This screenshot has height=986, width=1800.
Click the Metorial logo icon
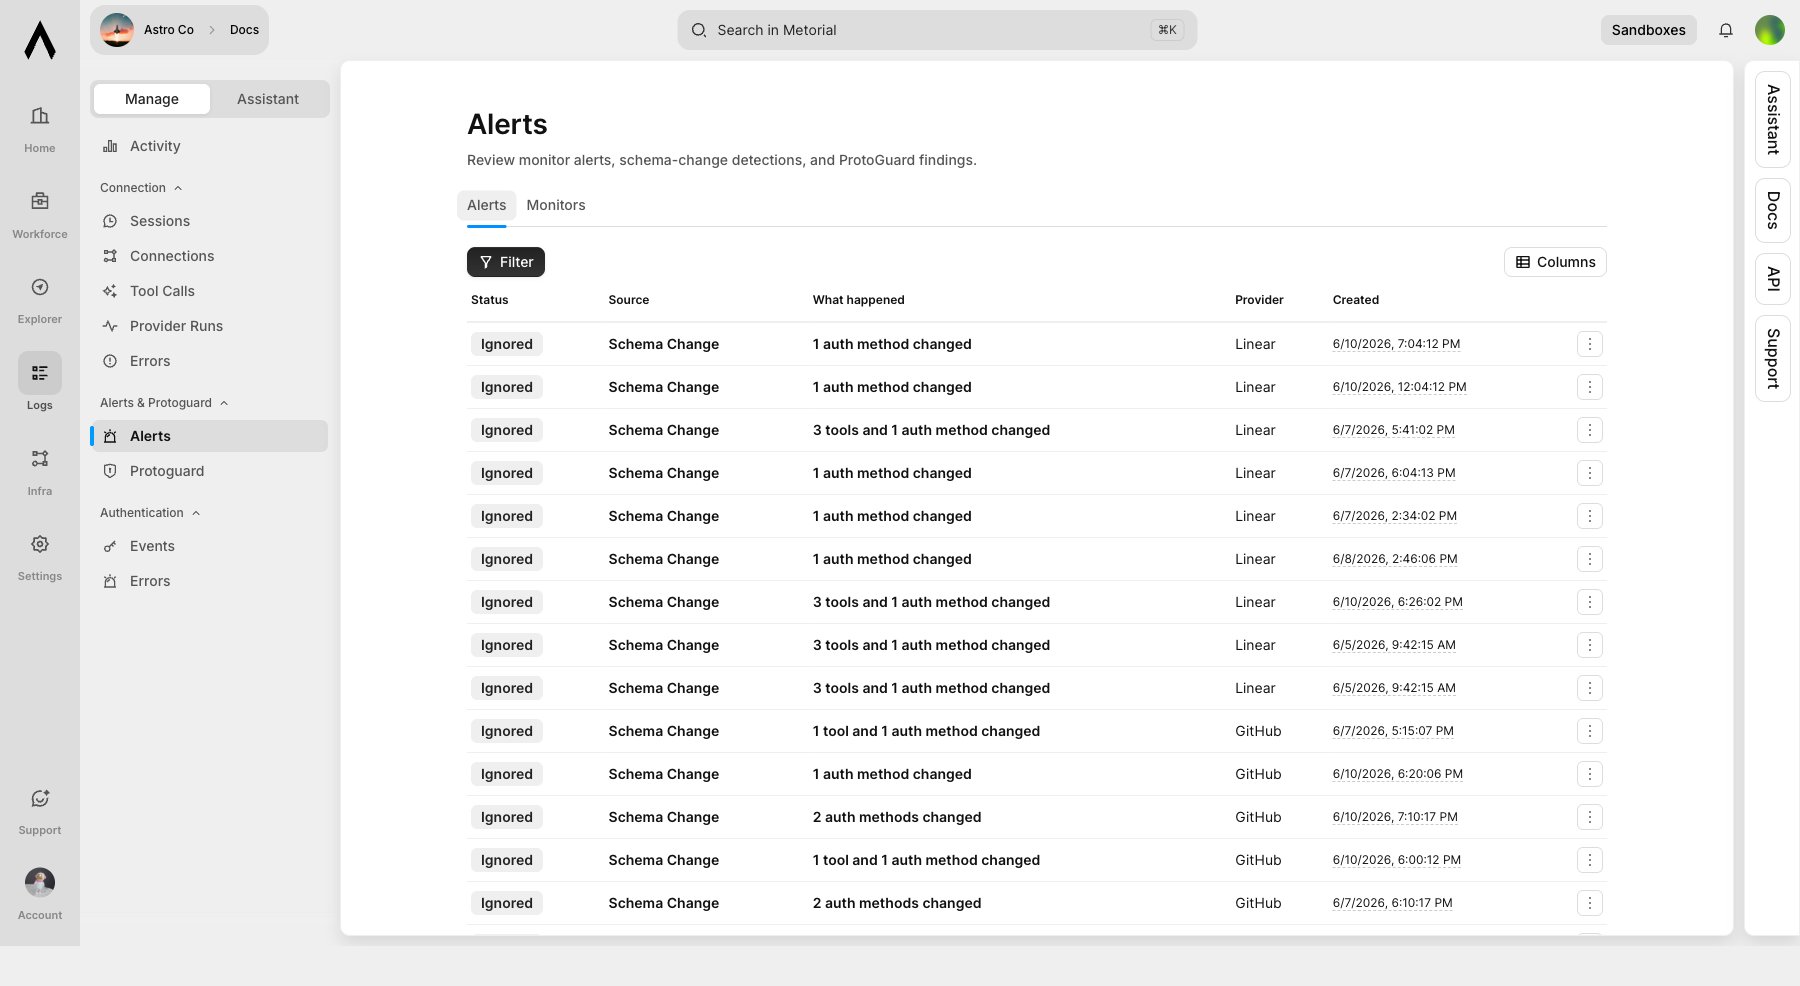tap(40, 40)
